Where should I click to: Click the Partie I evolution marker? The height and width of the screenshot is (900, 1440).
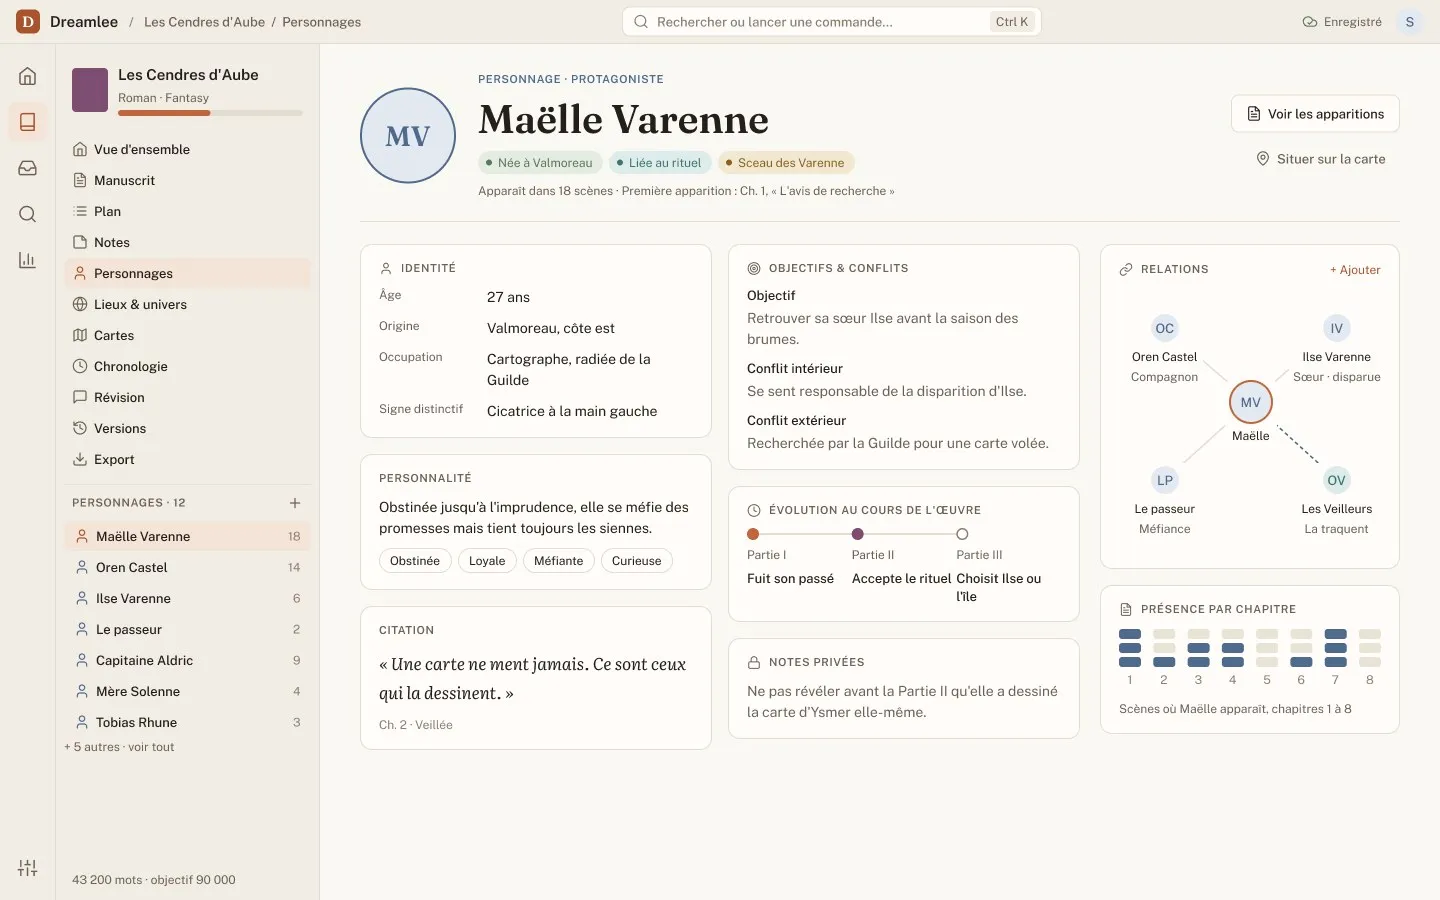coord(753,534)
